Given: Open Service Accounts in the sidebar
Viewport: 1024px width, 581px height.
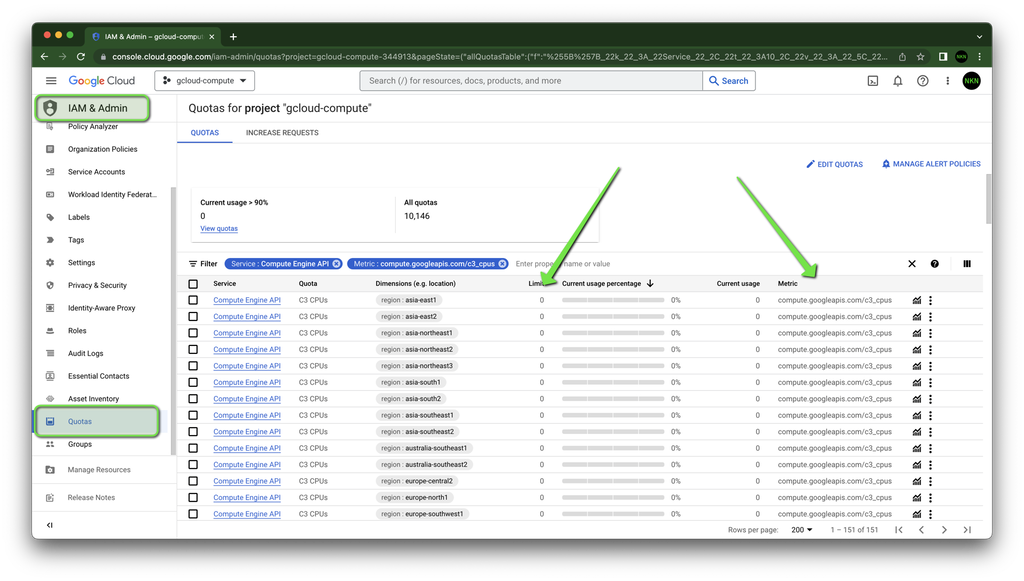Looking at the screenshot, I should point(96,172).
